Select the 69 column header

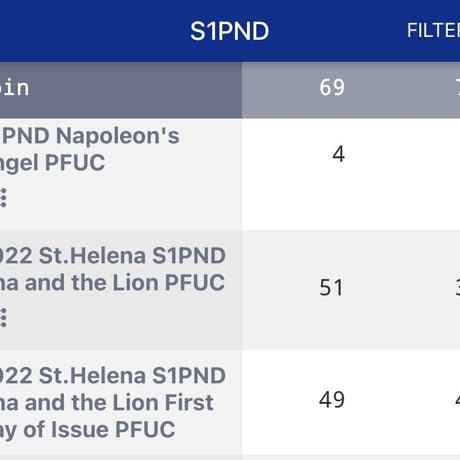point(332,88)
